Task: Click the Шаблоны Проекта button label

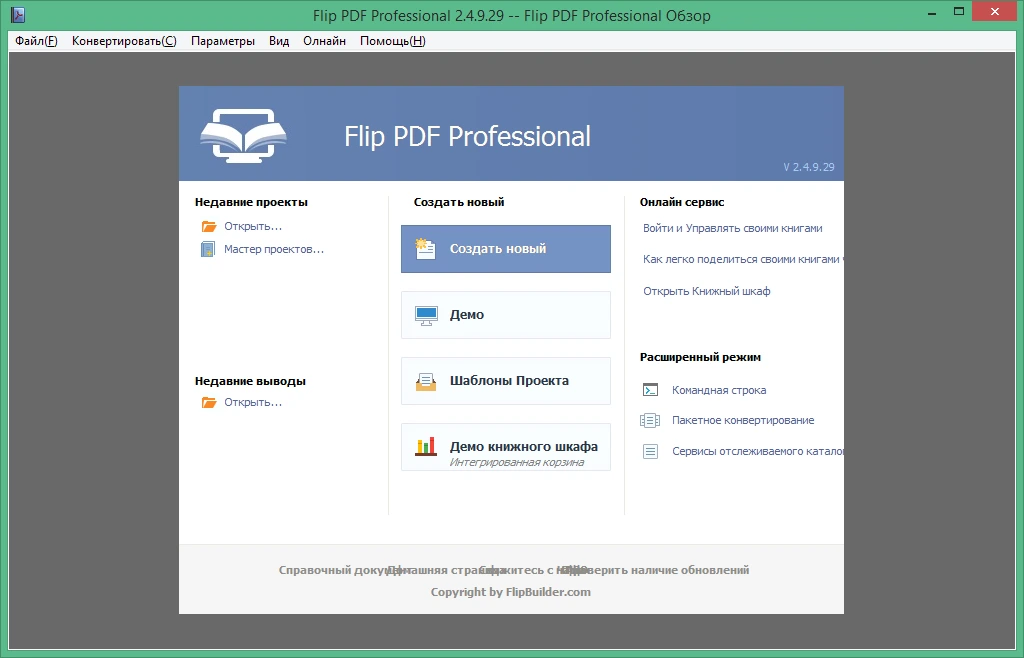Action: (x=509, y=381)
